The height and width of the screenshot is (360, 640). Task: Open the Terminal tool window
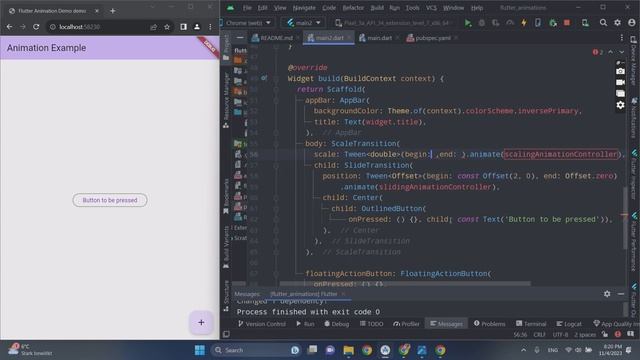point(531,324)
